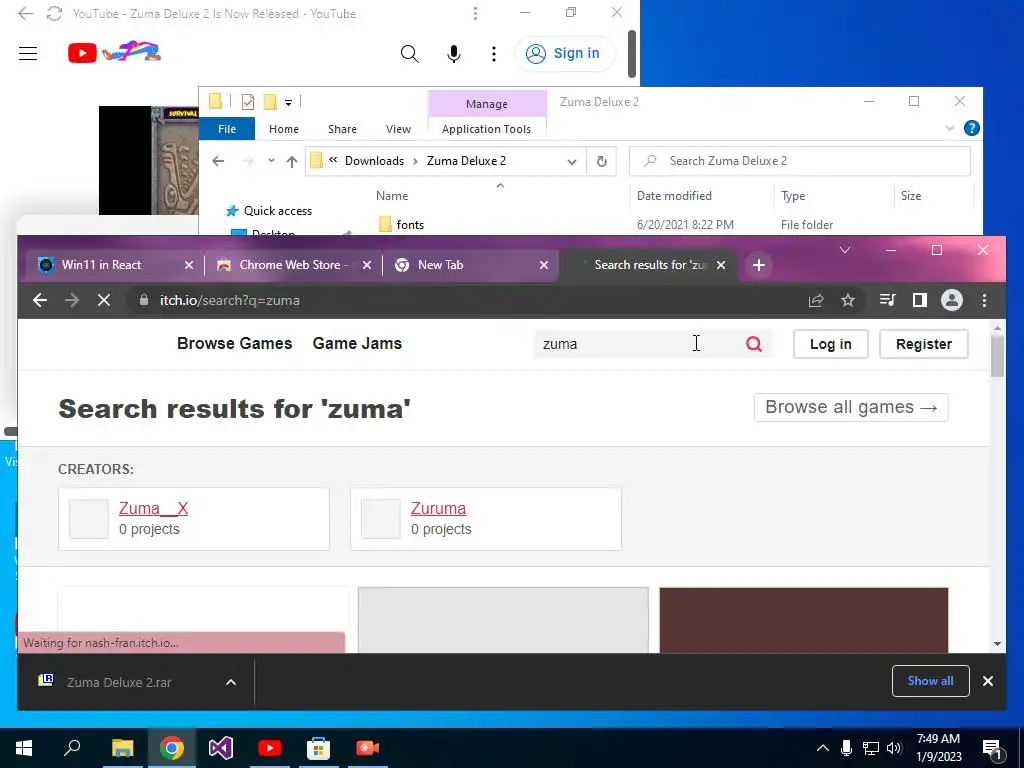Image resolution: width=1024 pixels, height=768 pixels.
Task: Open the Chrome profile avatar
Action: pos(952,300)
